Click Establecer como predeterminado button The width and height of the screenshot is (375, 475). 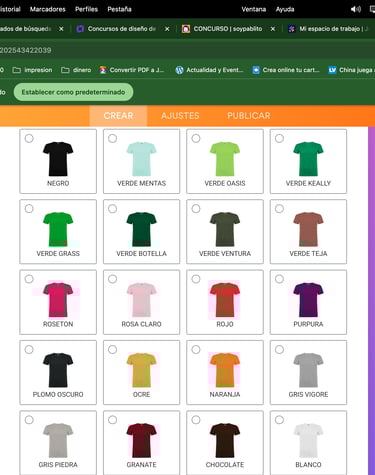(x=73, y=92)
